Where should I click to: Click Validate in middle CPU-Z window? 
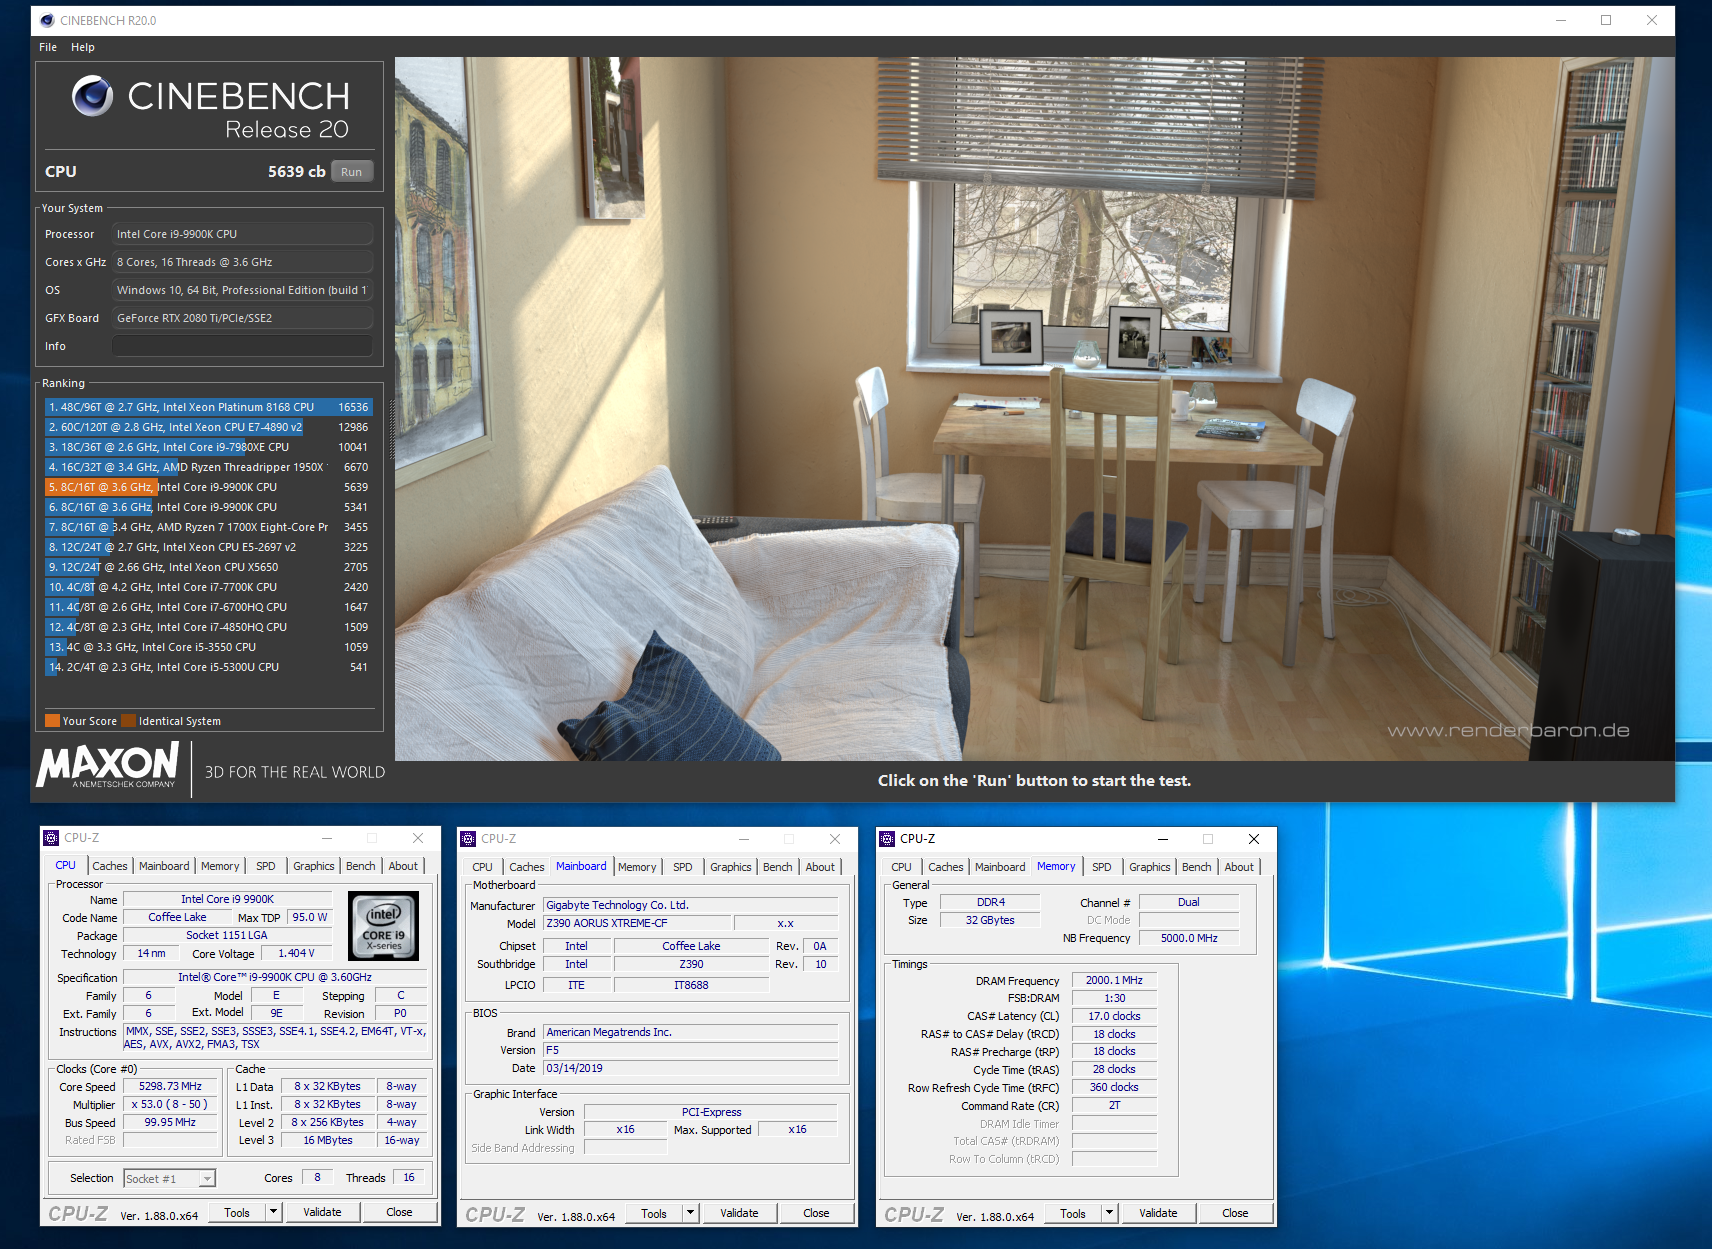pos(739,1213)
